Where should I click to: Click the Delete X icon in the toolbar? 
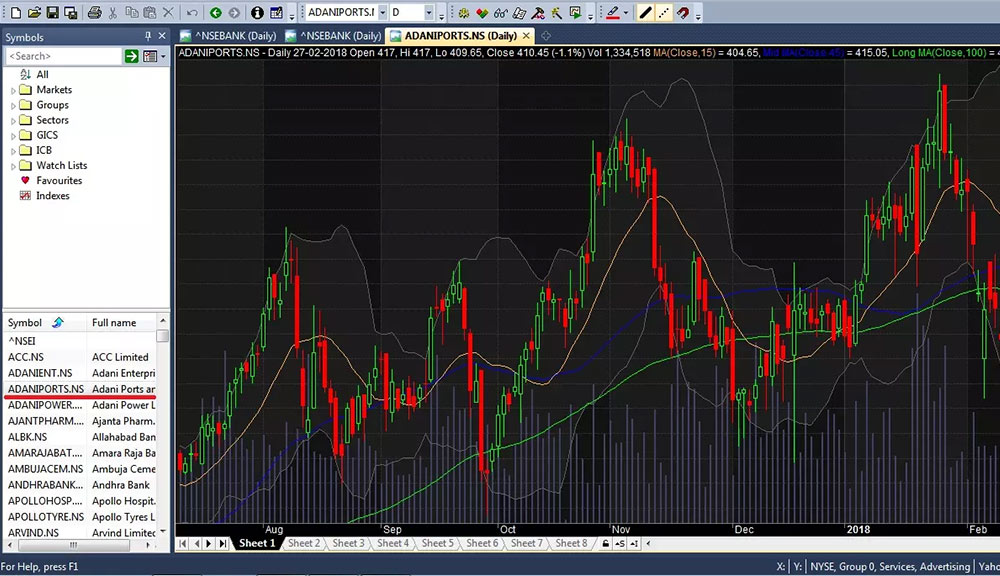(x=168, y=12)
